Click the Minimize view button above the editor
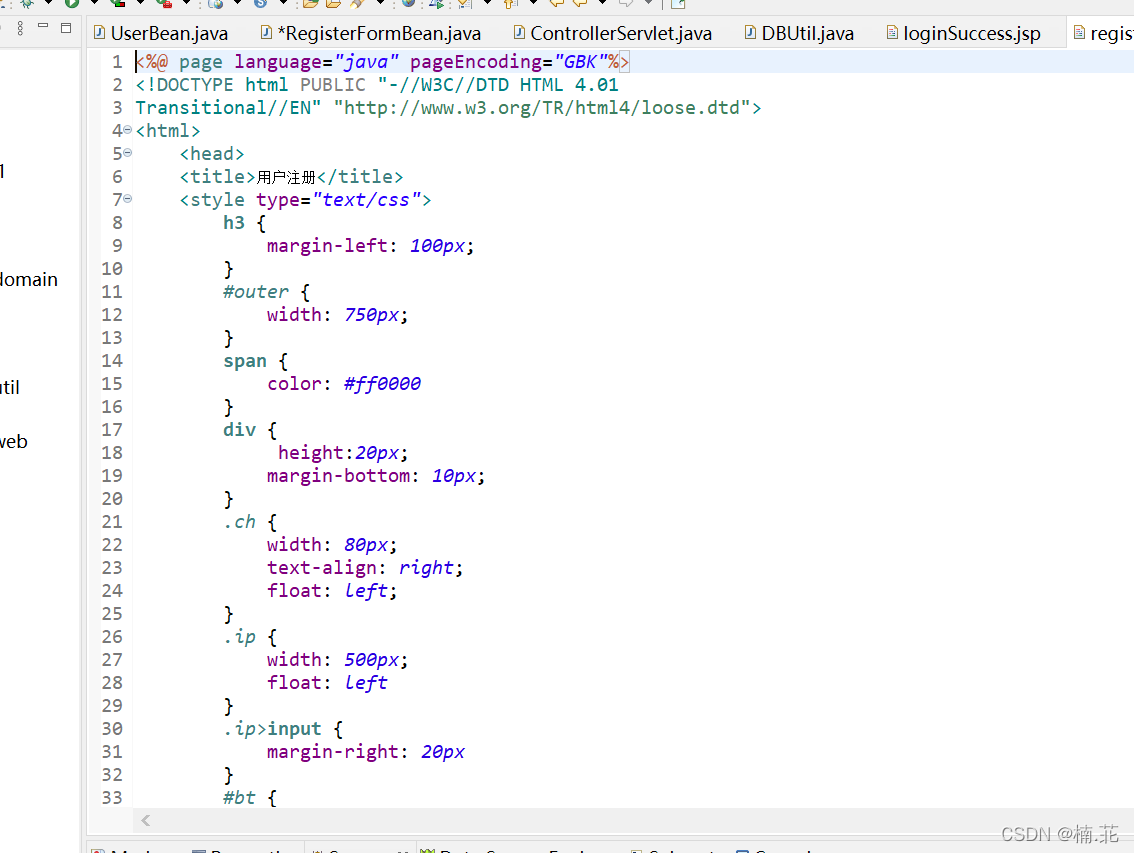 click(42, 28)
